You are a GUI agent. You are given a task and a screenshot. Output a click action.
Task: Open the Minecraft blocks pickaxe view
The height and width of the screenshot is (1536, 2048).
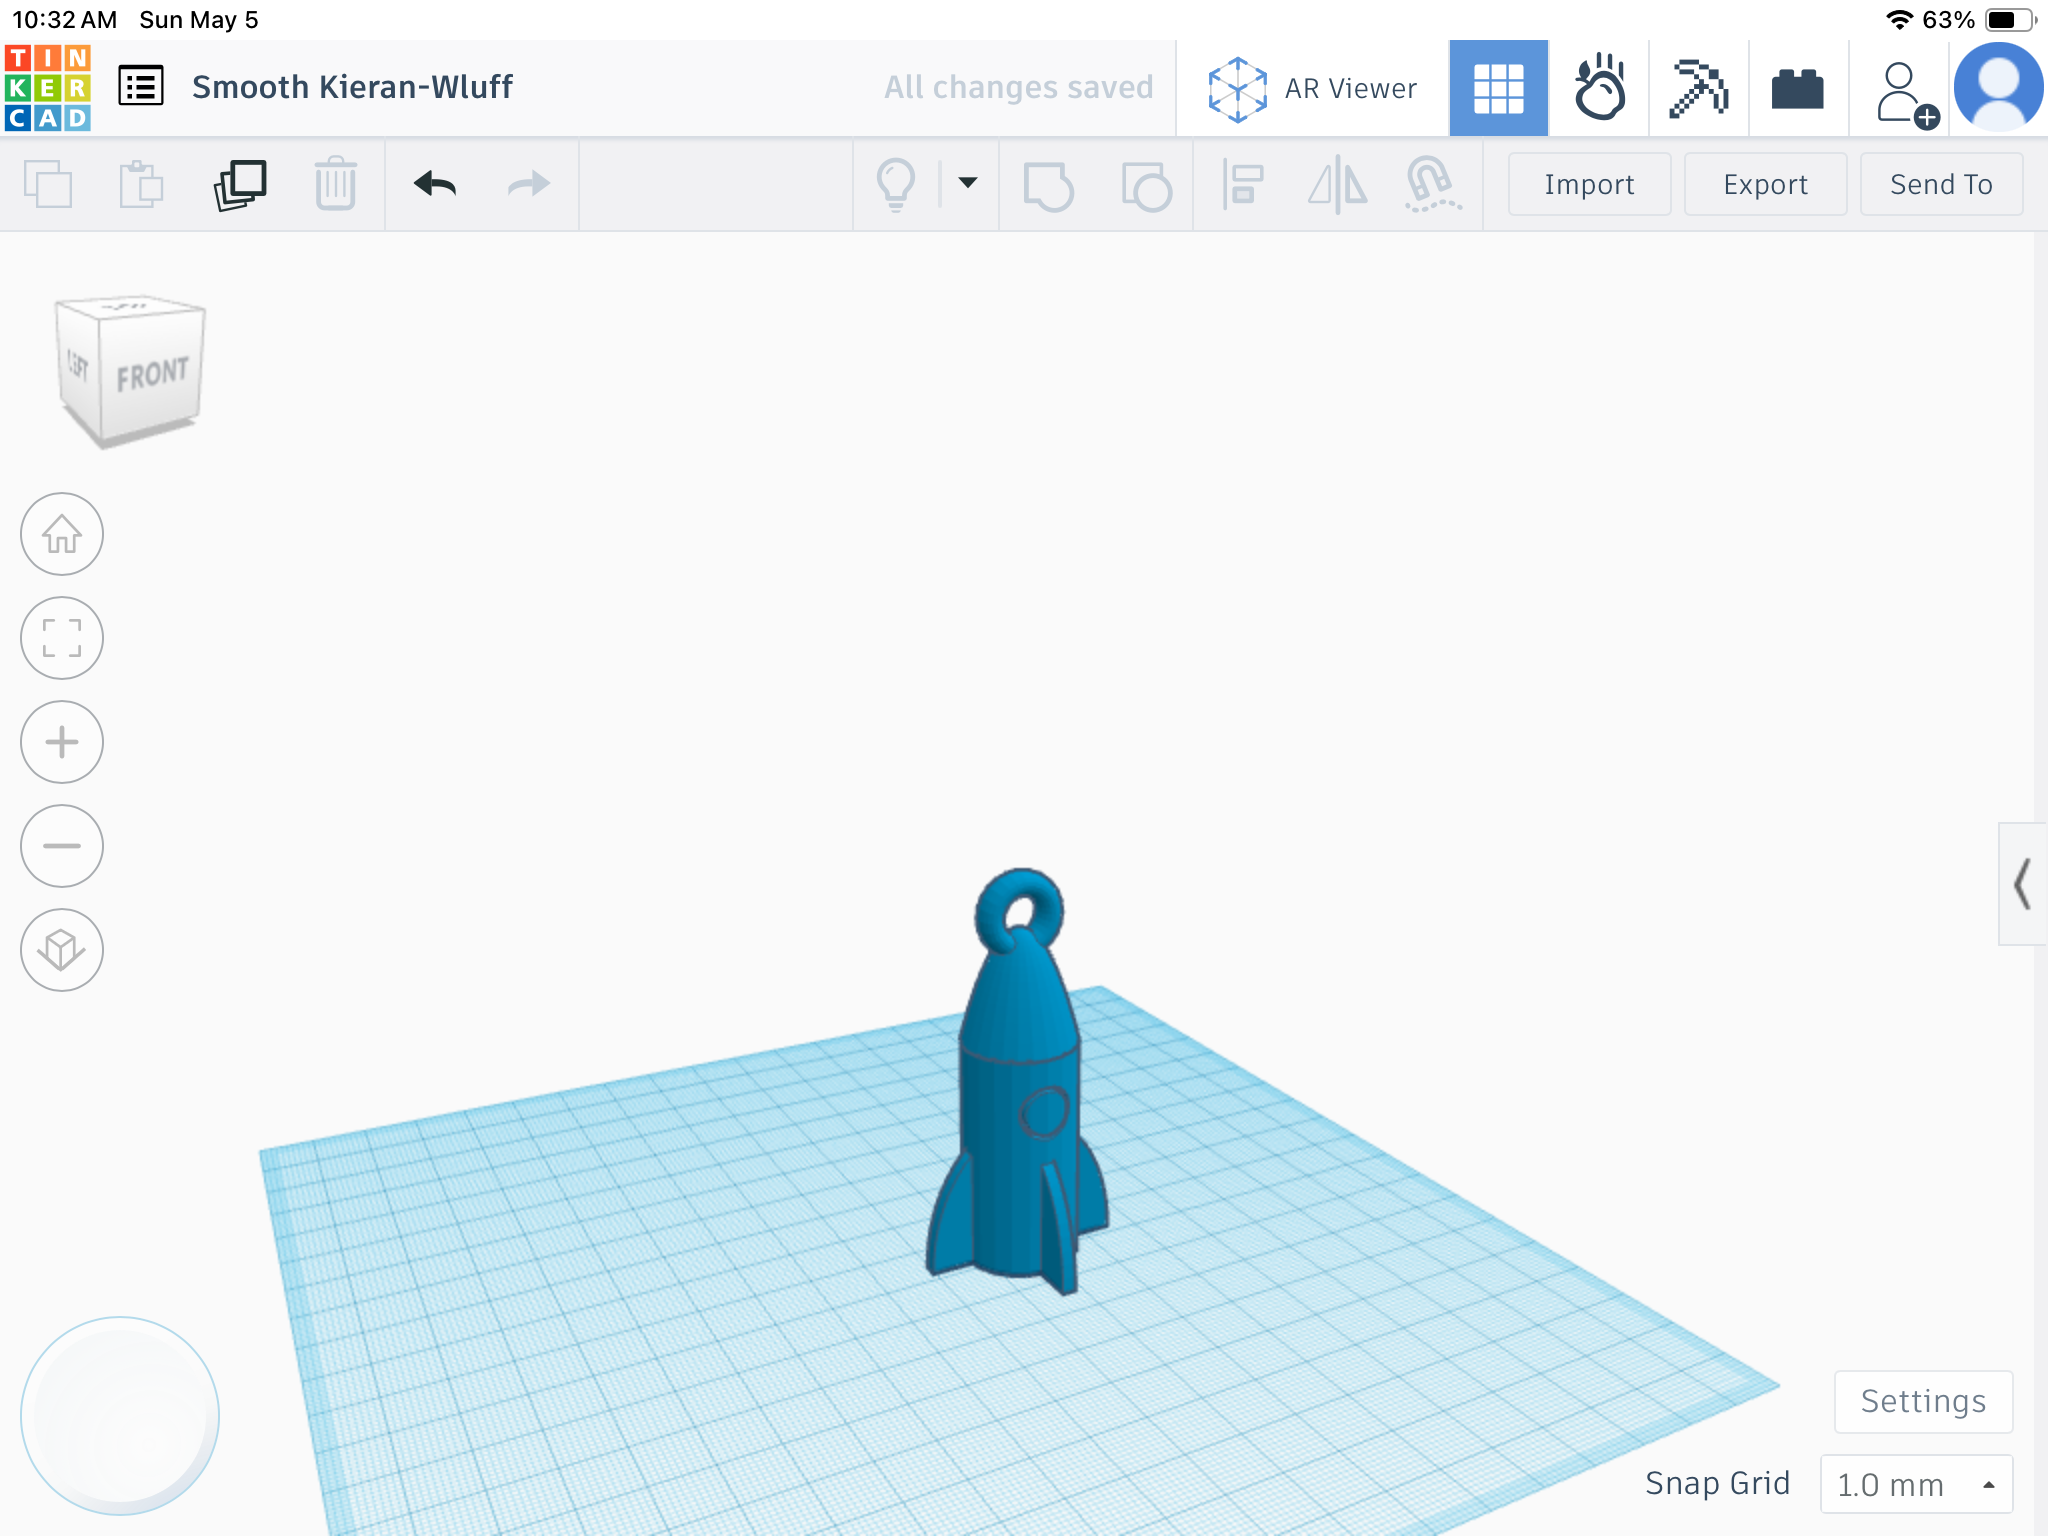click(x=1698, y=88)
